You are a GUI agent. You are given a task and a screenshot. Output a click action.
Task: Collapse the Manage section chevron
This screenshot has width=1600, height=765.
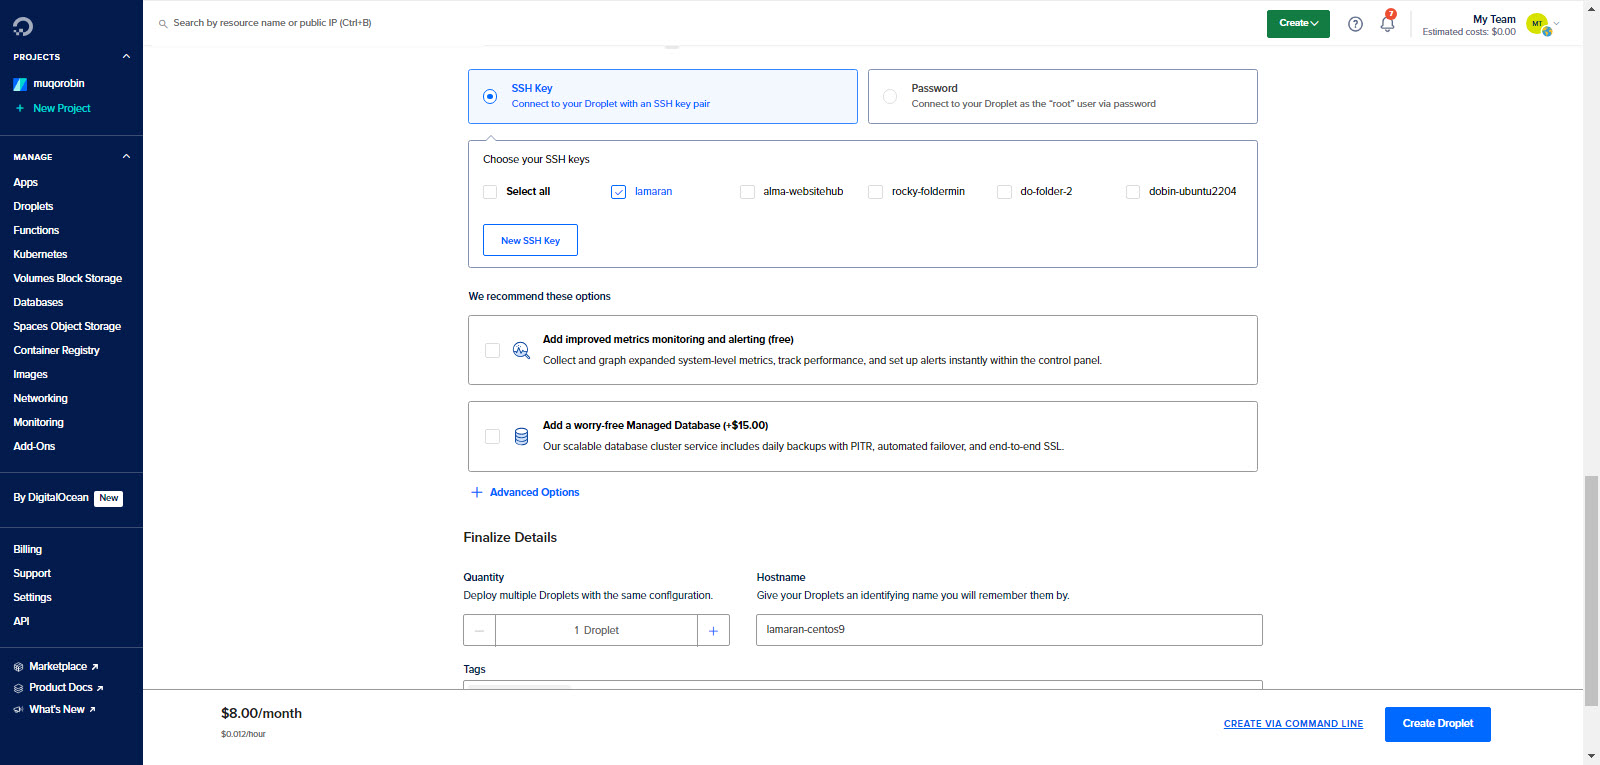[x=126, y=157]
